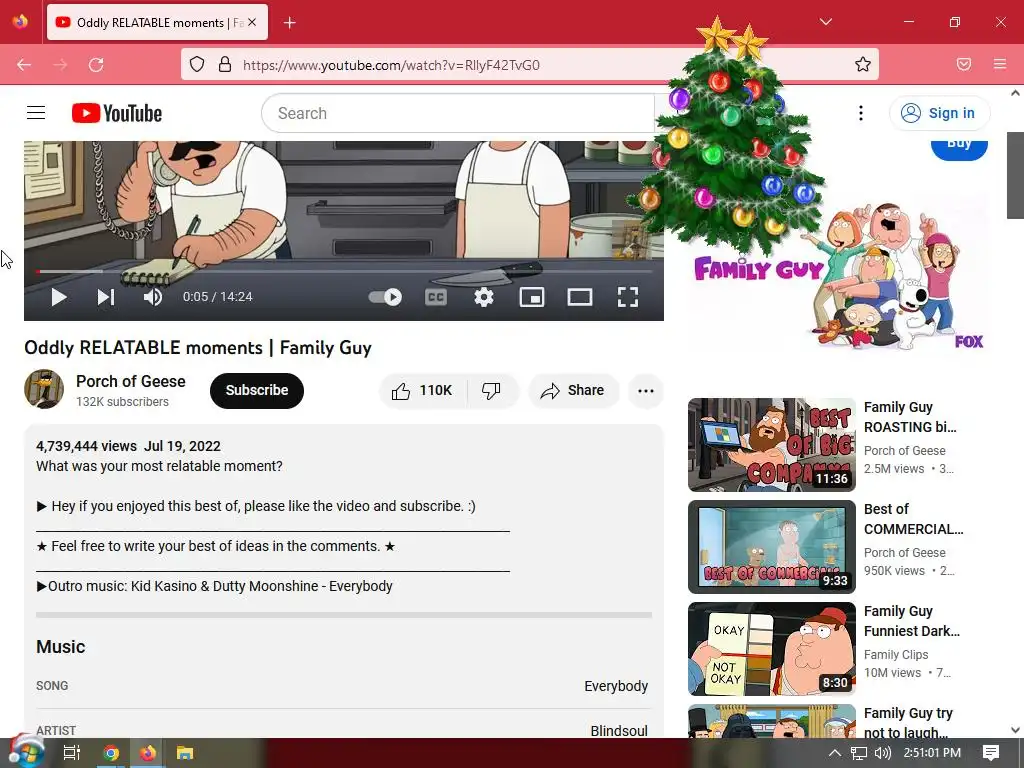Share this video
This screenshot has height=768, width=1024.
tap(573, 391)
